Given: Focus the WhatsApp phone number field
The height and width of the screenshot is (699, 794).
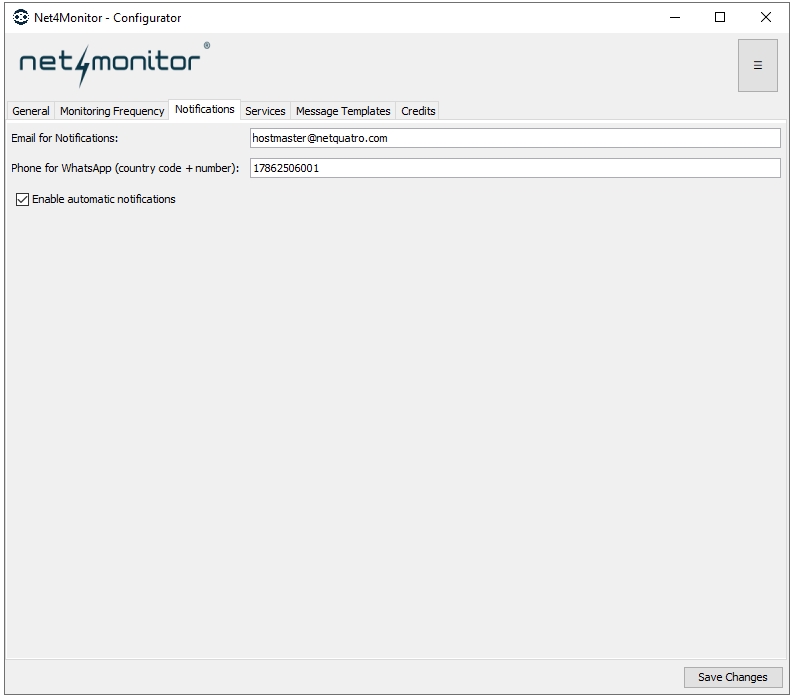Looking at the screenshot, I should pos(515,168).
